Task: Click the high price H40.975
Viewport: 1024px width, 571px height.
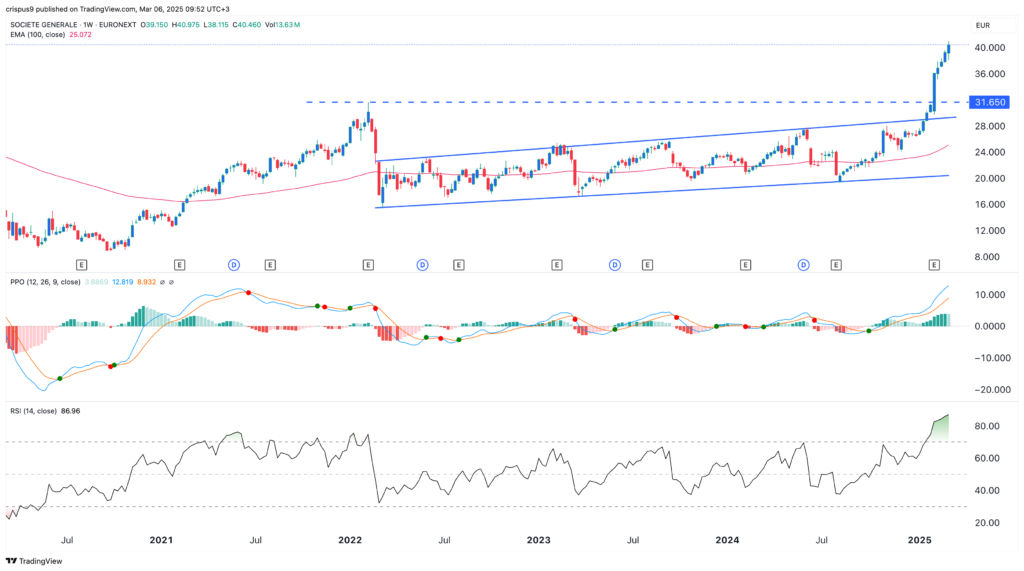Action: click(186, 25)
